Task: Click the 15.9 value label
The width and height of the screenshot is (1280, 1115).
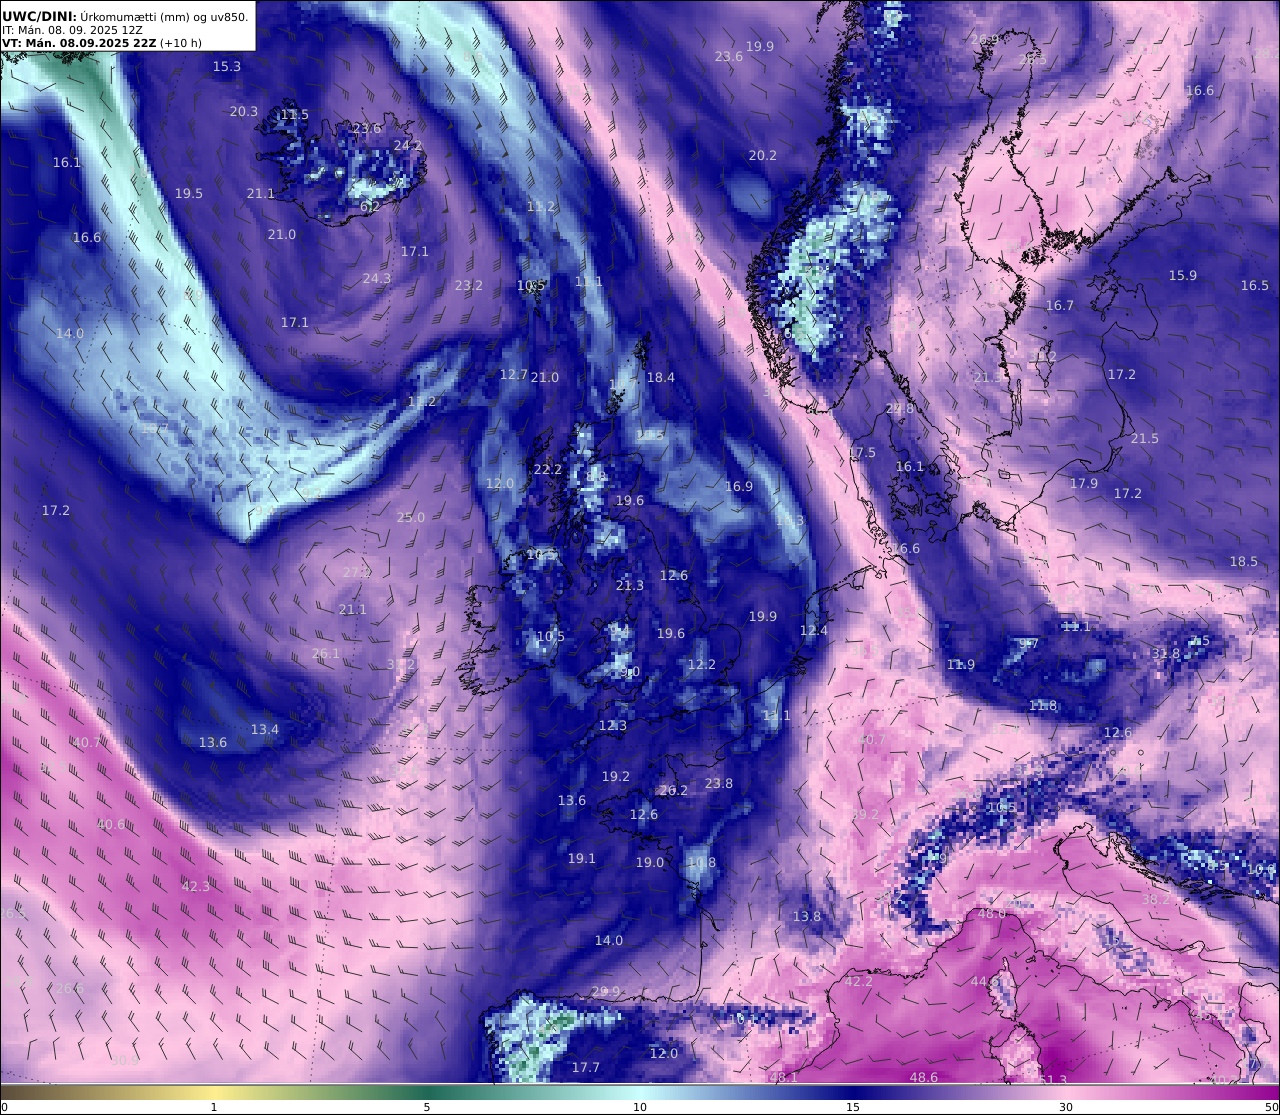Action: tap(1183, 276)
